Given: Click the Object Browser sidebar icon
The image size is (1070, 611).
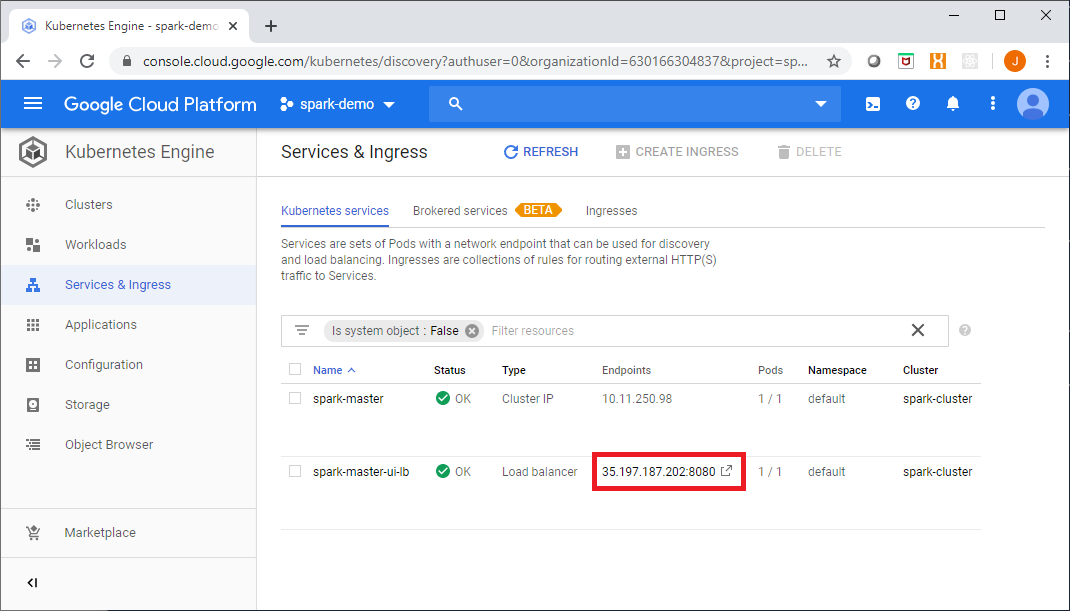Looking at the screenshot, I should [x=33, y=444].
